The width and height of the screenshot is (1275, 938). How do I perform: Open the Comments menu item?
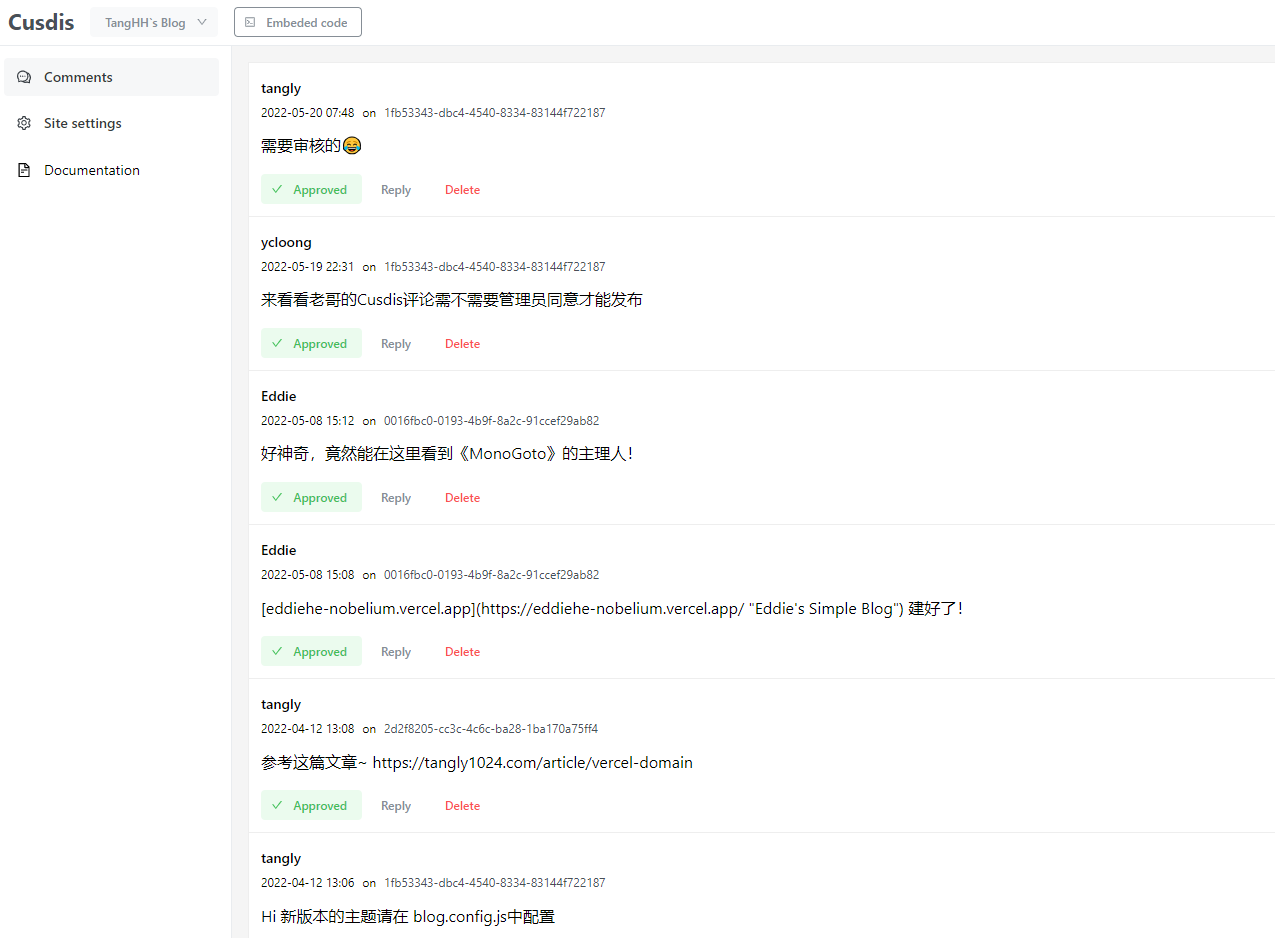[x=111, y=77]
